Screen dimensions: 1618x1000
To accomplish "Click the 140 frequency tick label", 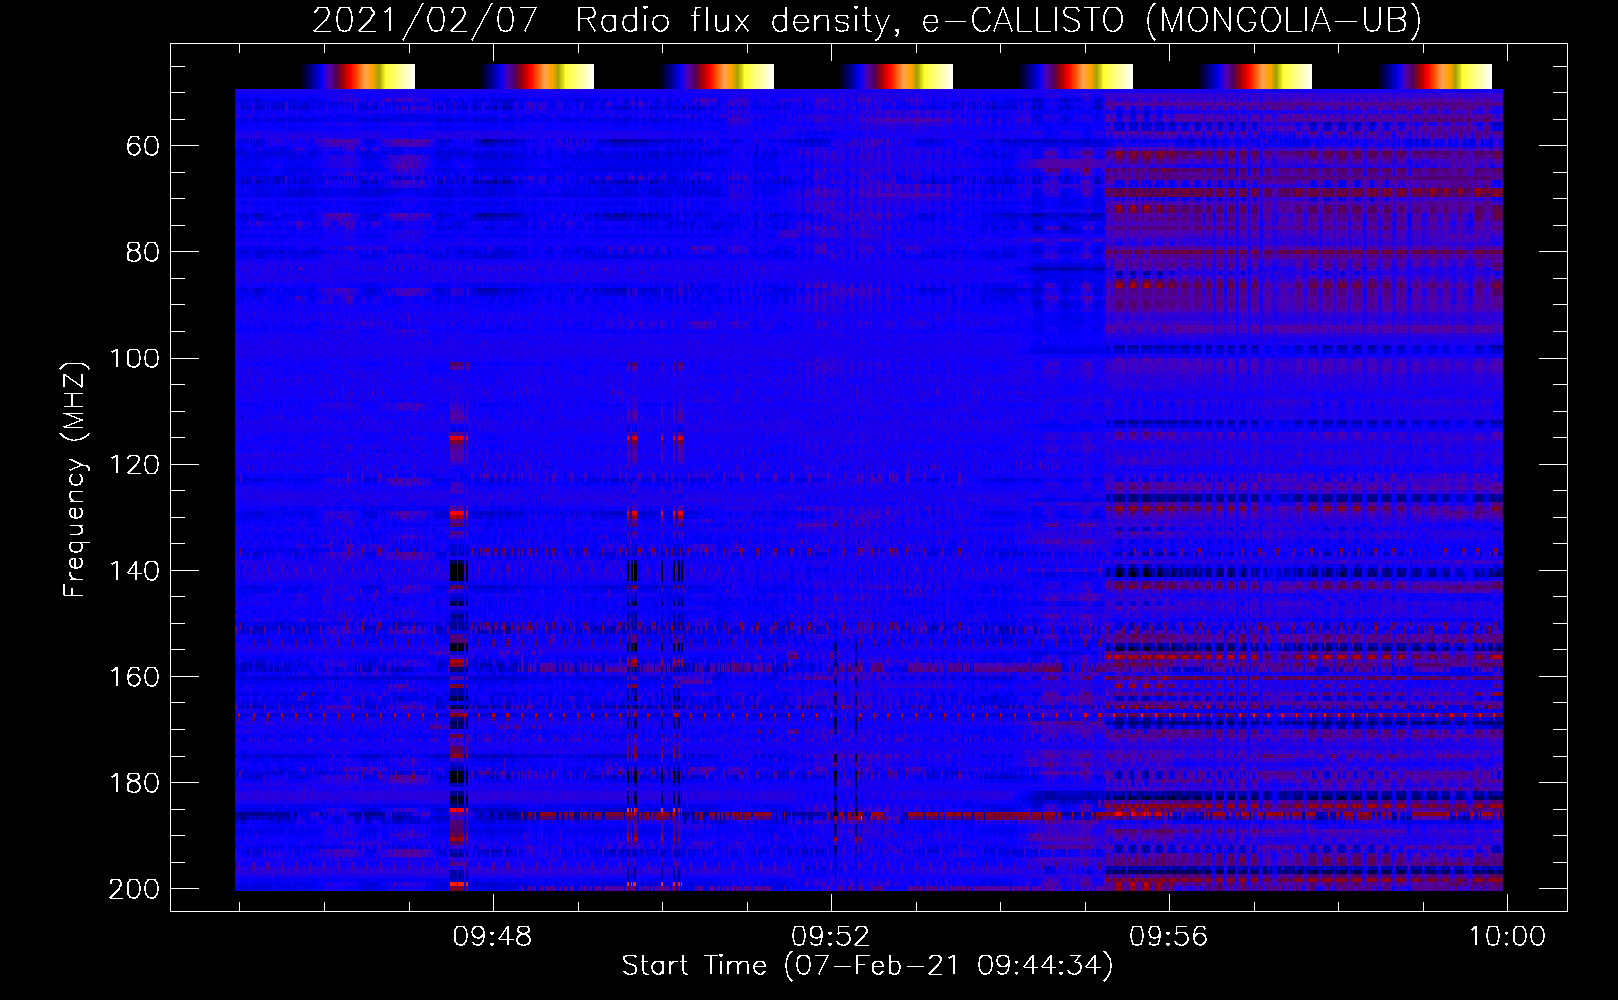I will pos(135,571).
